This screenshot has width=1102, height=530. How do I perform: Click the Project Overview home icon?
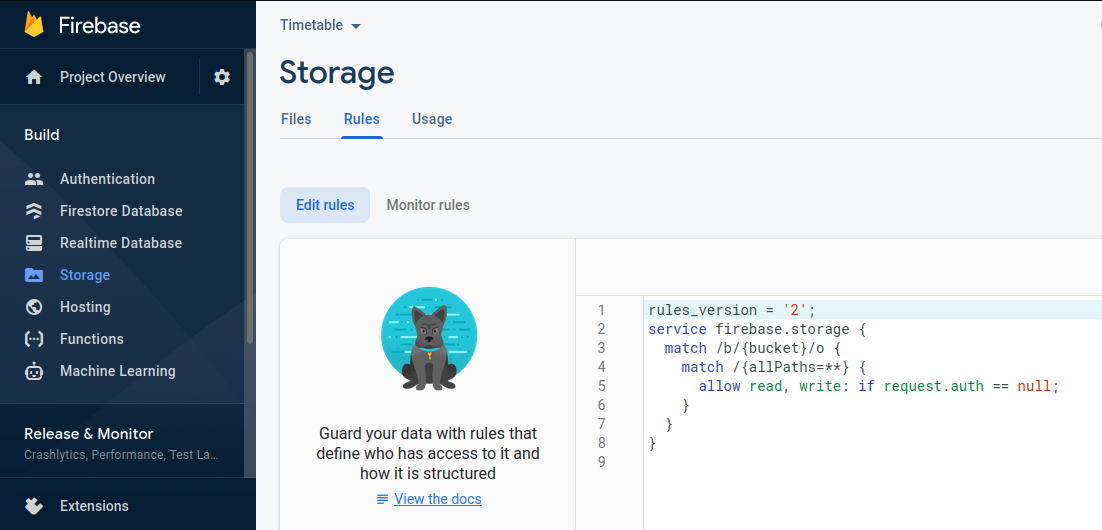34,77
